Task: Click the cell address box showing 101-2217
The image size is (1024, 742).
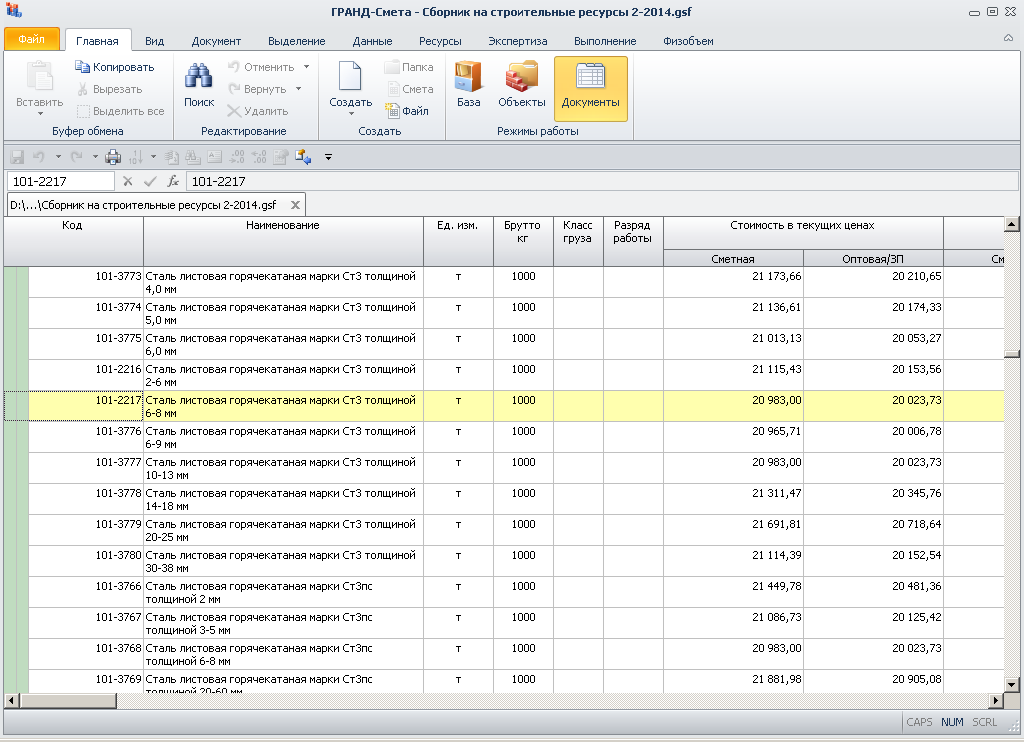Action: [x=60, y=182]
